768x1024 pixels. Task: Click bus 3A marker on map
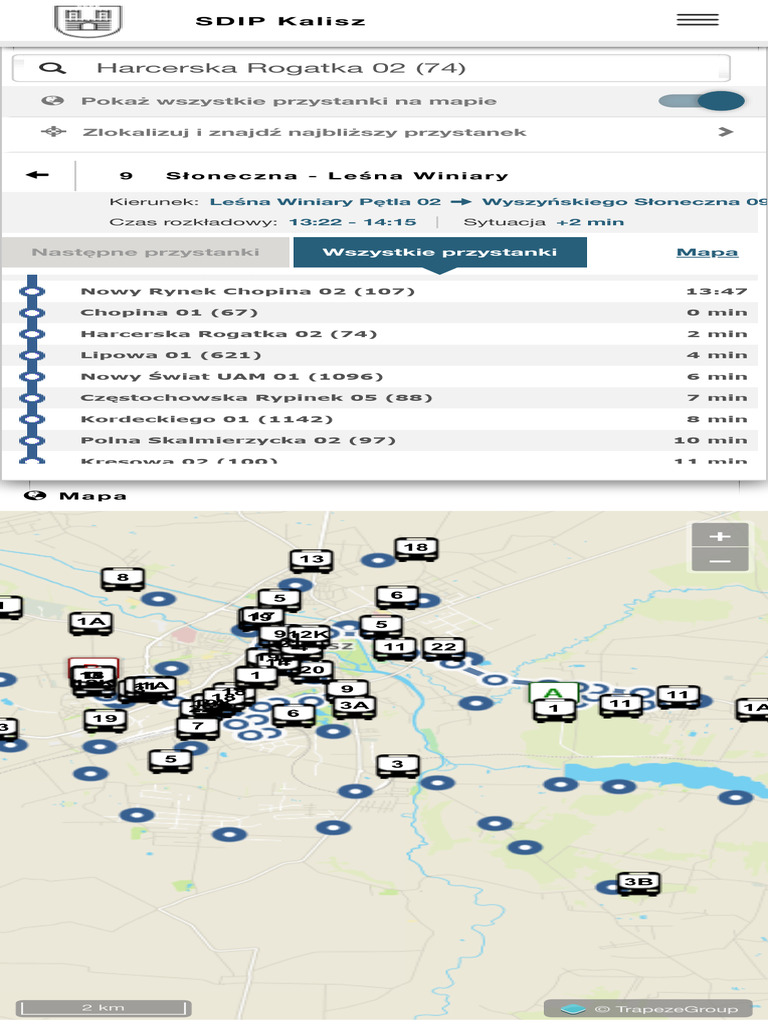coord(355,706)
